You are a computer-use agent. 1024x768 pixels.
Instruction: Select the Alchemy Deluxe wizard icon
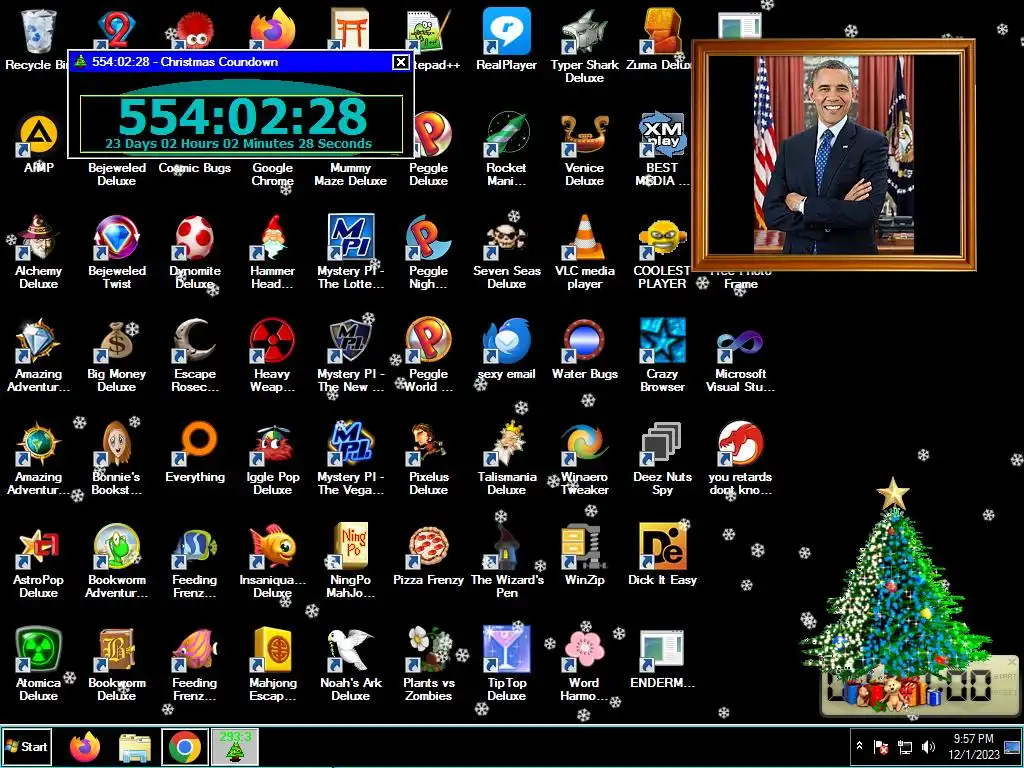point(39,238)
